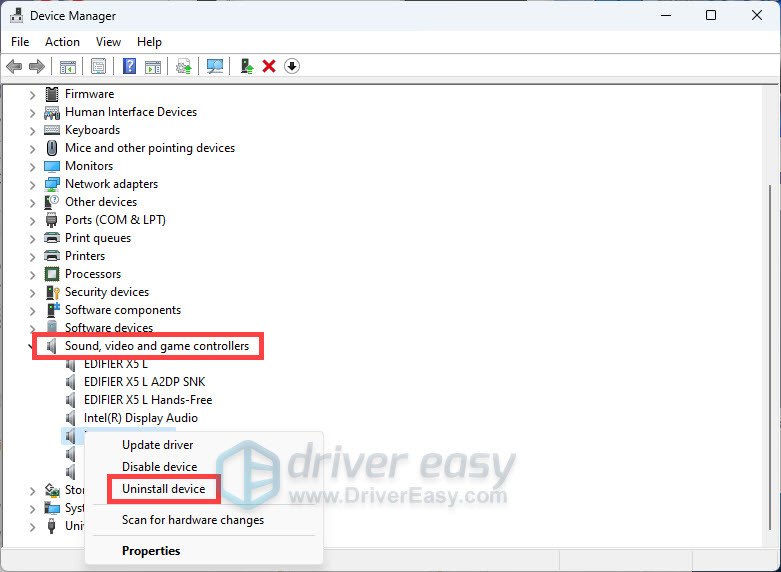Open the View menu
781x572 pixels.
coord(108,42)
